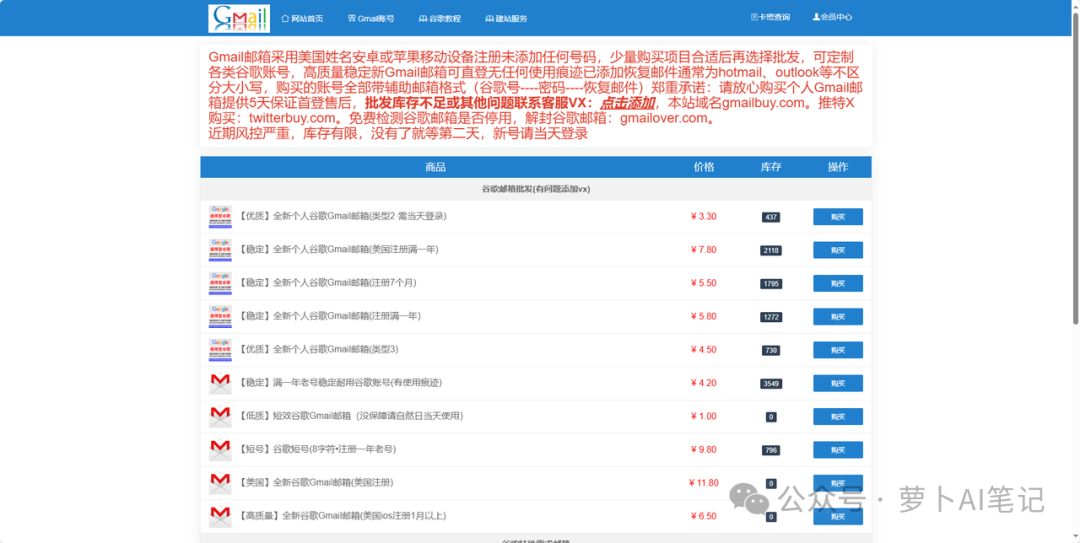
Task: Click the 2118 stock badge
Action: [771, 250]
